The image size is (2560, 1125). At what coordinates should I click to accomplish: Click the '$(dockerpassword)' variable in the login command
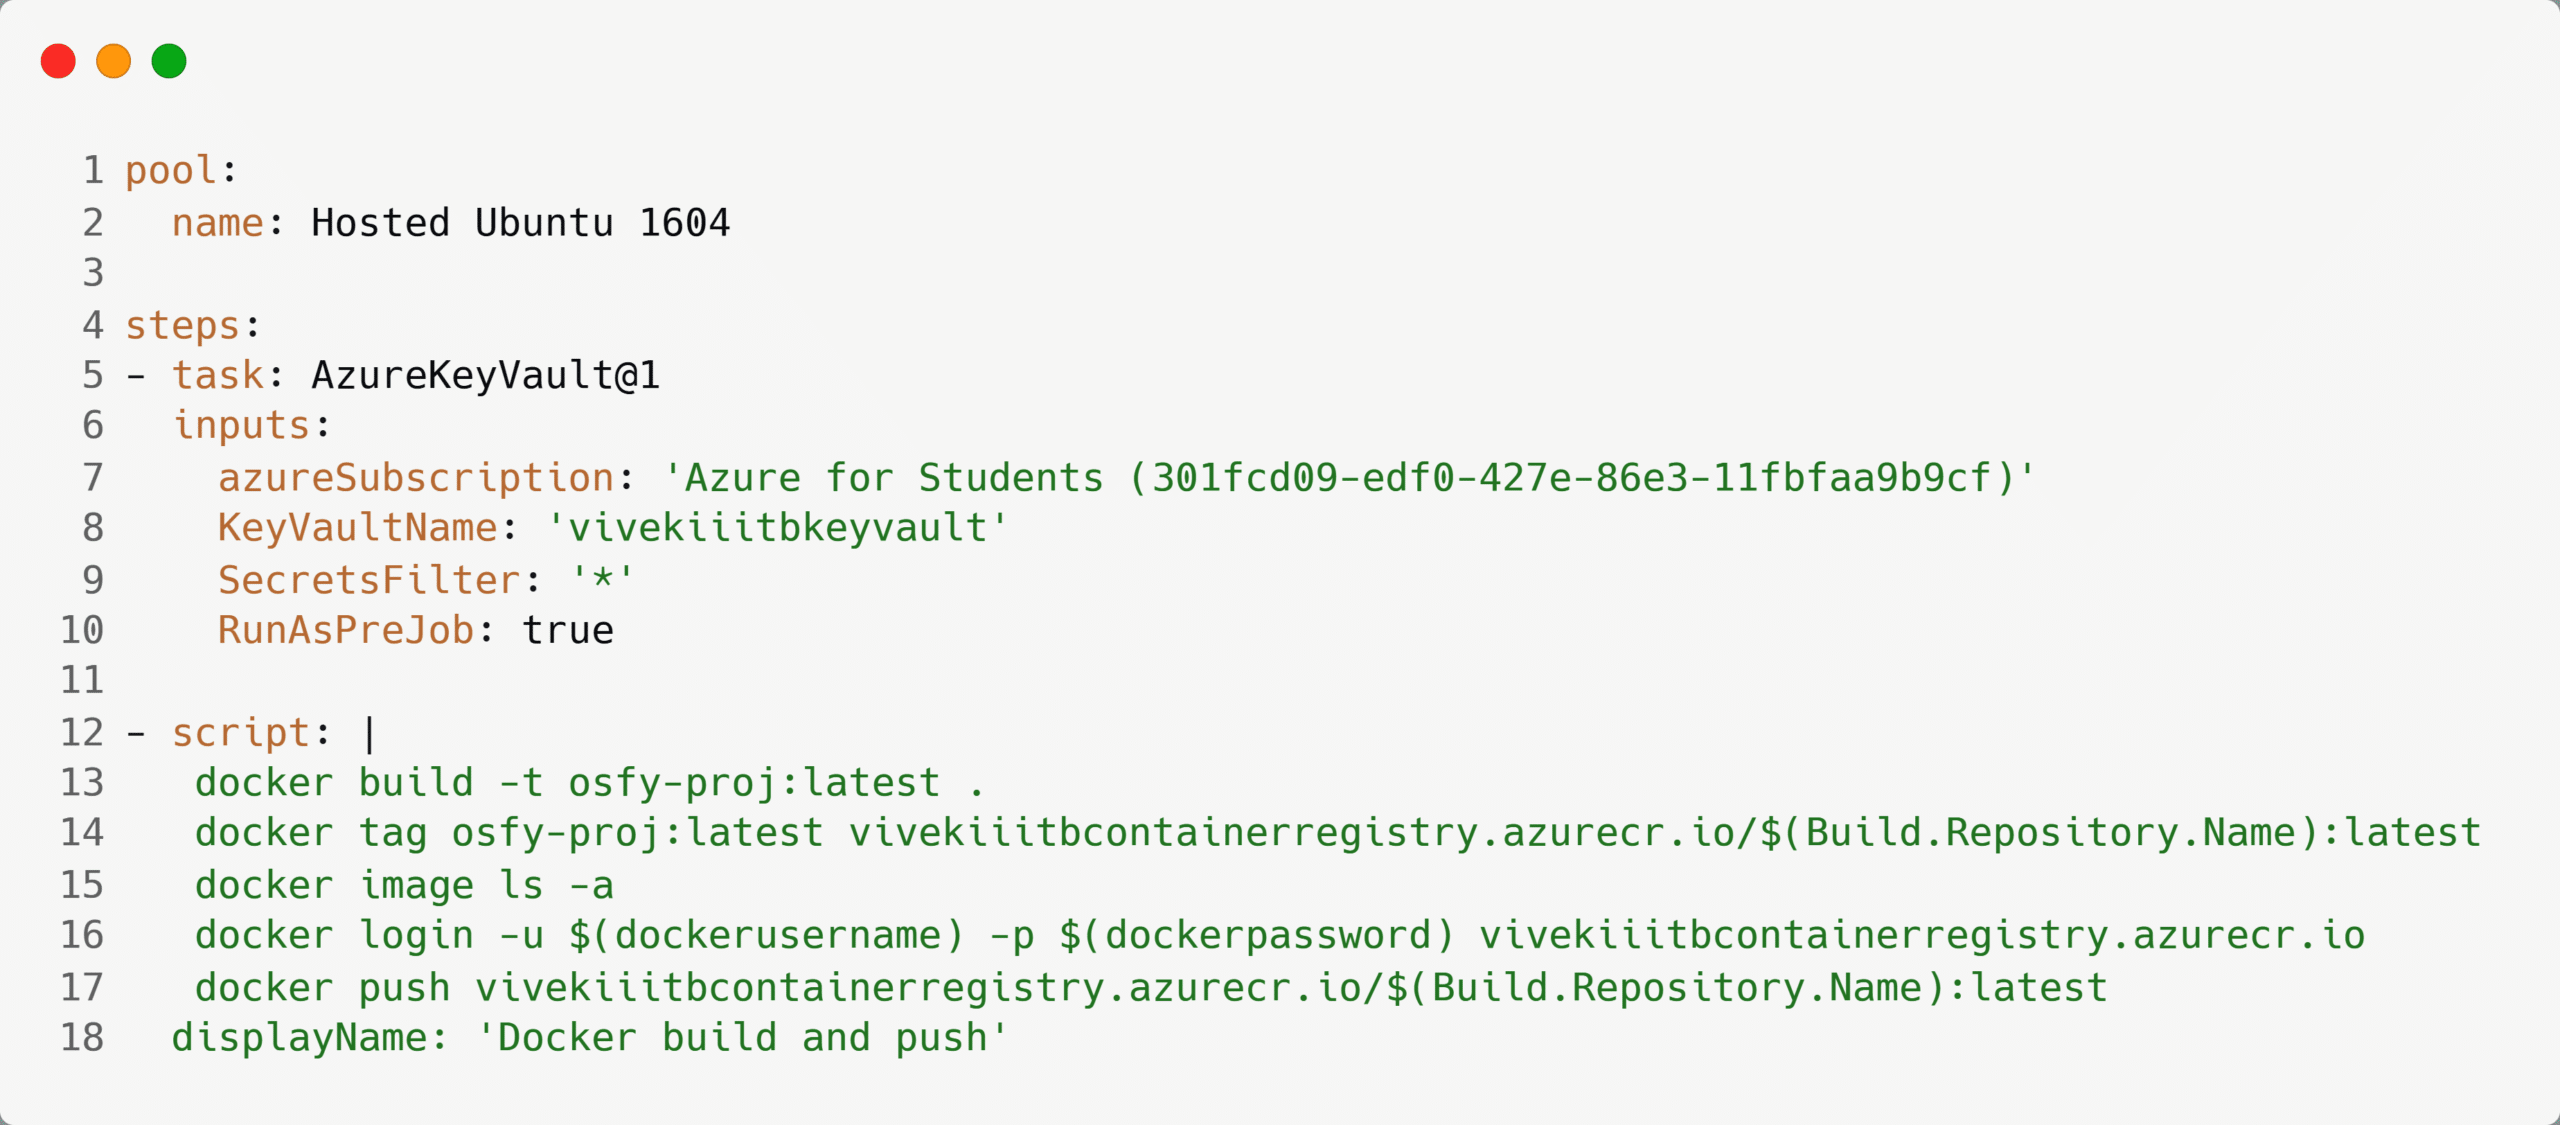(x=1257, y=935)
